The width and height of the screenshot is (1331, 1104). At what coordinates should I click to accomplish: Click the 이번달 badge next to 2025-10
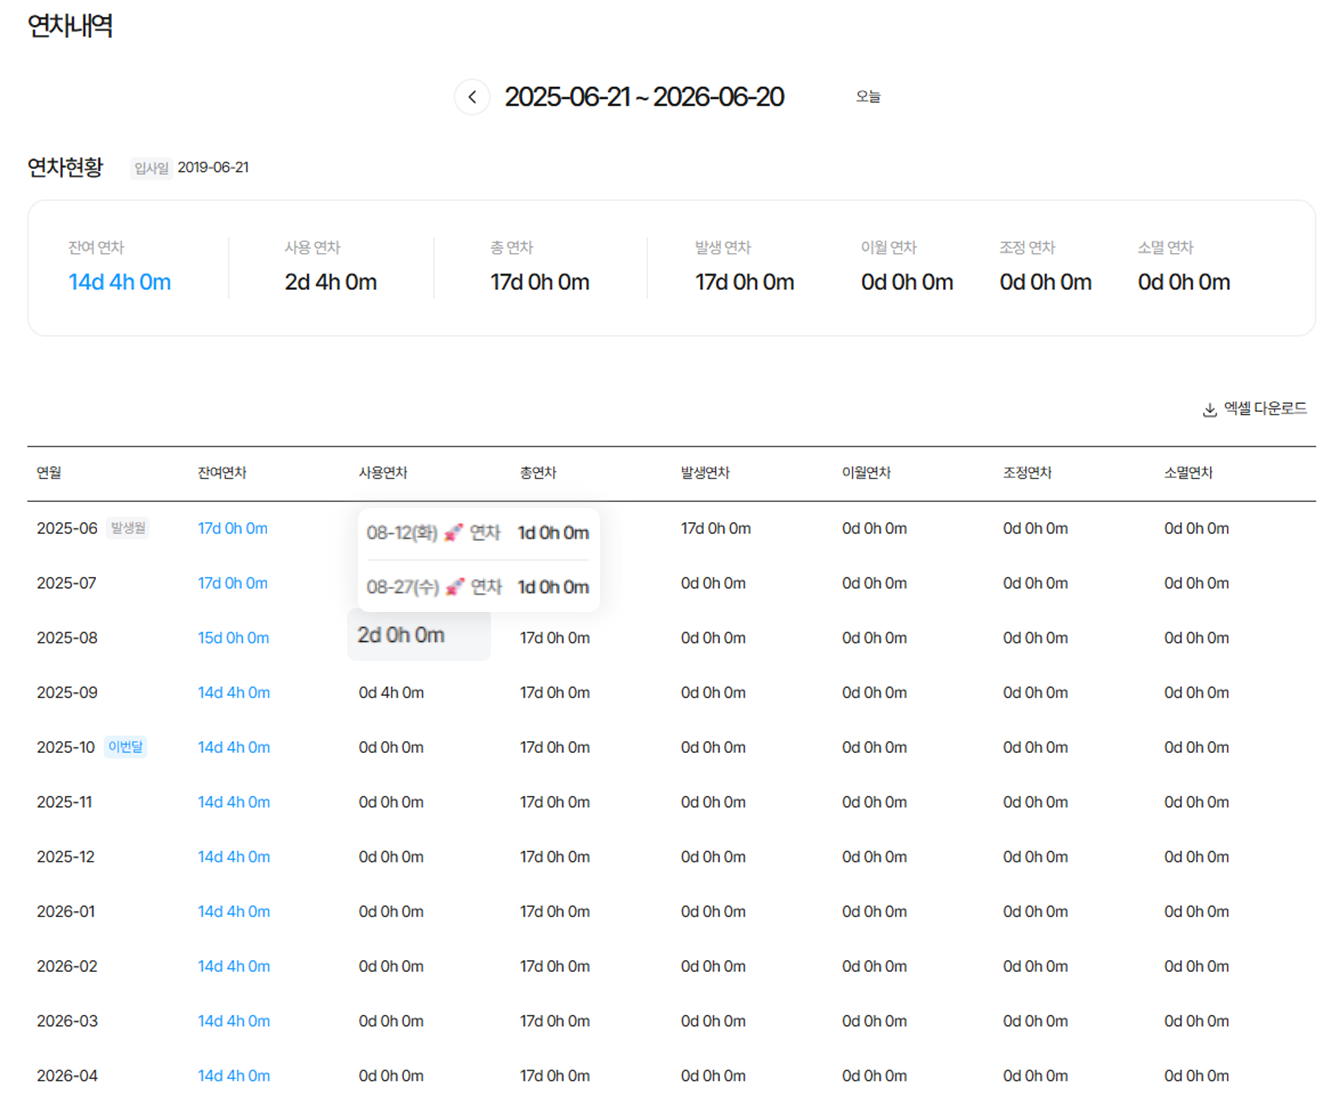coord(126,747)
